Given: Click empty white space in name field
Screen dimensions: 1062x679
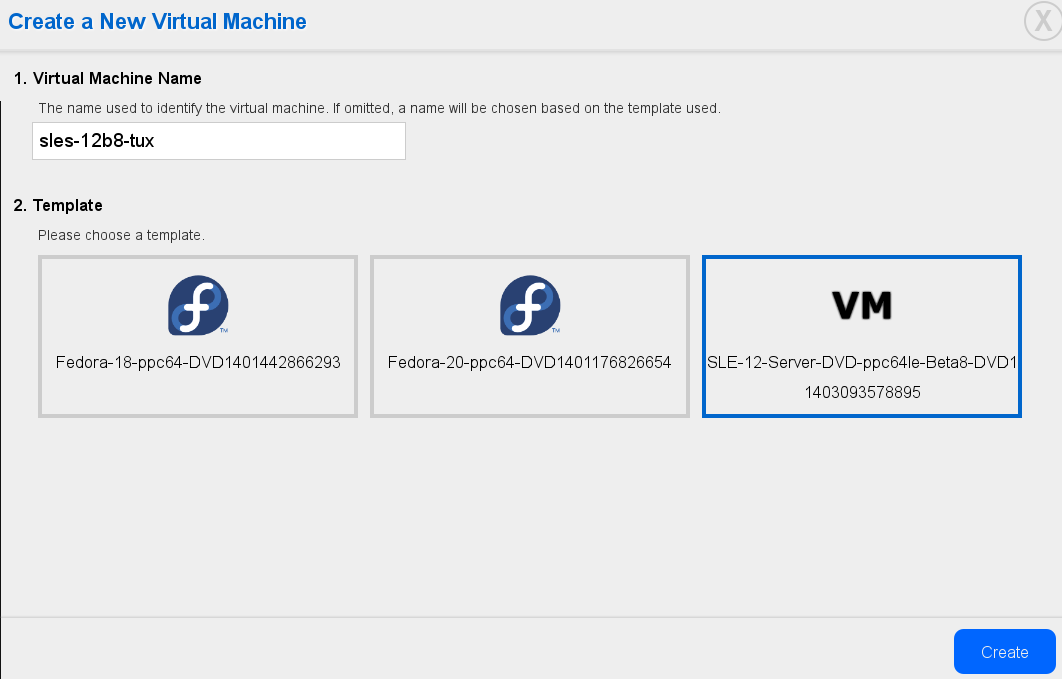Looking at the screenshot, I should pyautogui.click(x=284, y=141).
